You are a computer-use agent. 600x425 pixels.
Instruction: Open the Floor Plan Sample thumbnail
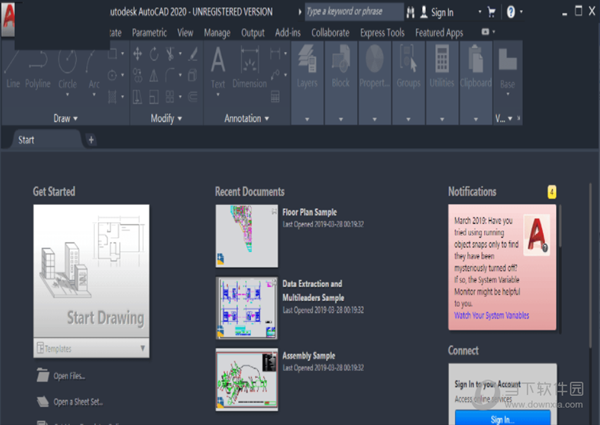pyautogui.click(x=247, y=236)
